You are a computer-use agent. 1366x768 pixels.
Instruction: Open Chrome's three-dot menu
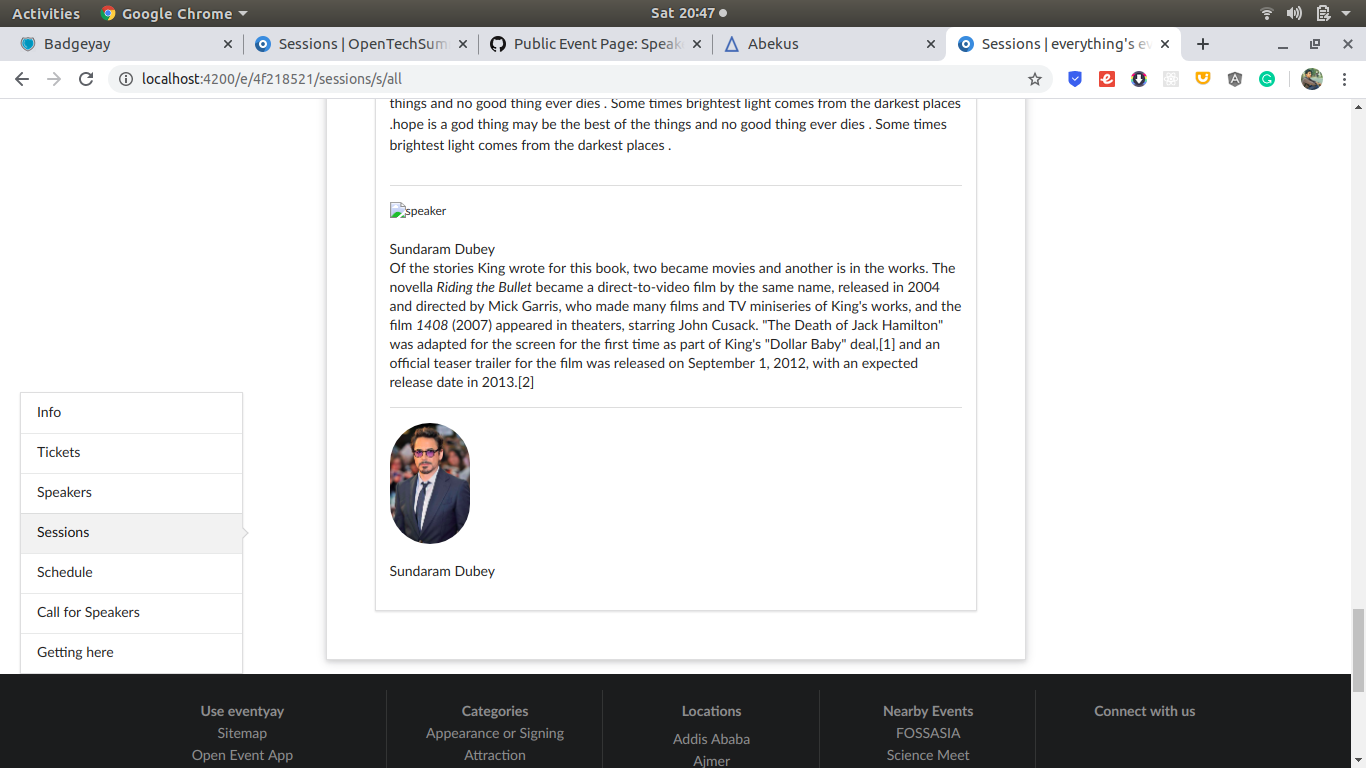(x=1344, y=79)
